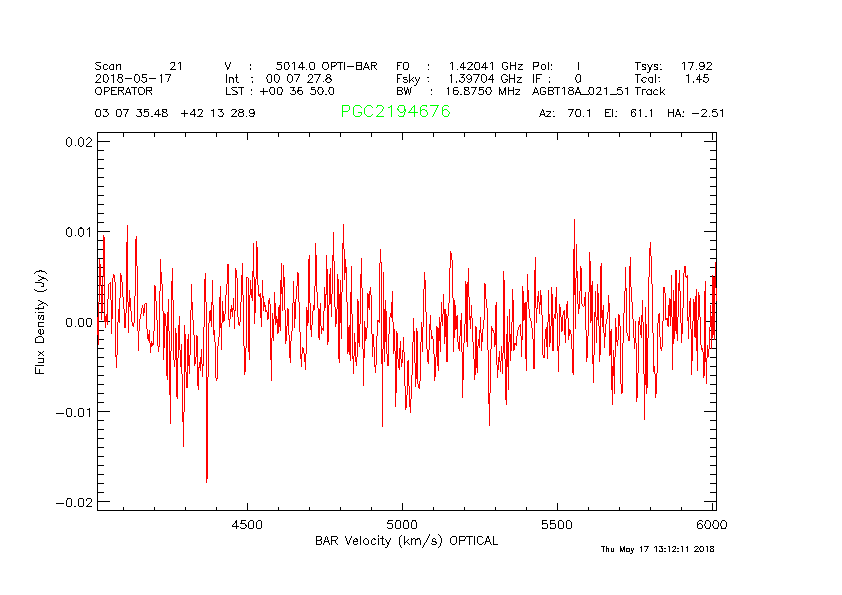Click the BAR Velocity (km/s) OPTICAL axis label
842x595 pixels.
click(x=406, y=541)
